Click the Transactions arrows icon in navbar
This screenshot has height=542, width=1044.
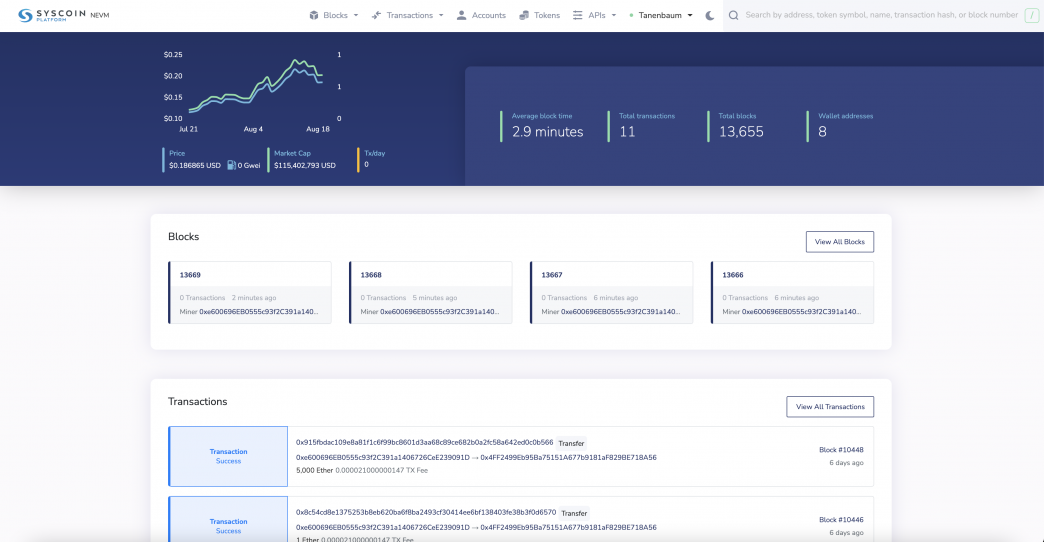coord(376,16)
